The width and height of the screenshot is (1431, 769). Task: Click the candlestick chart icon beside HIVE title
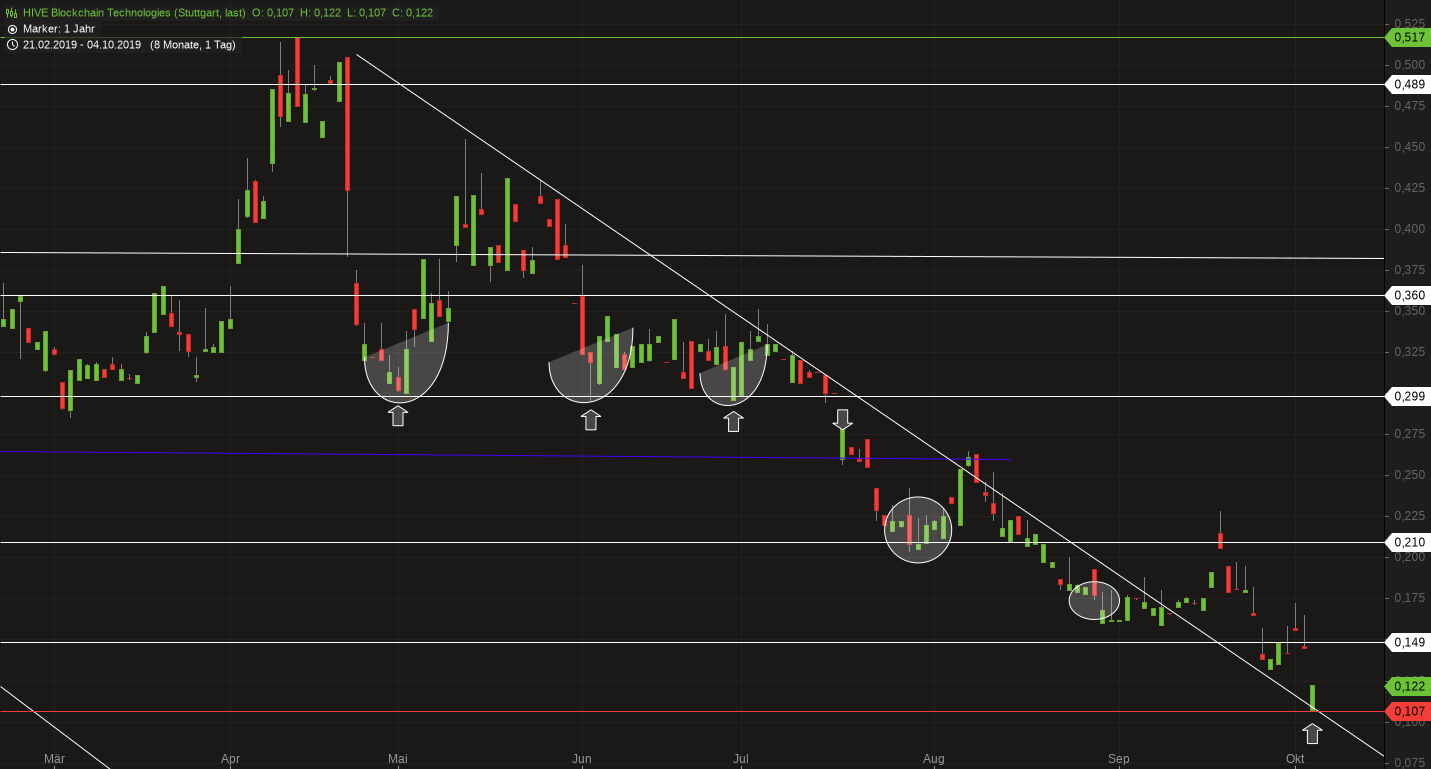click(x=12, y=13)
